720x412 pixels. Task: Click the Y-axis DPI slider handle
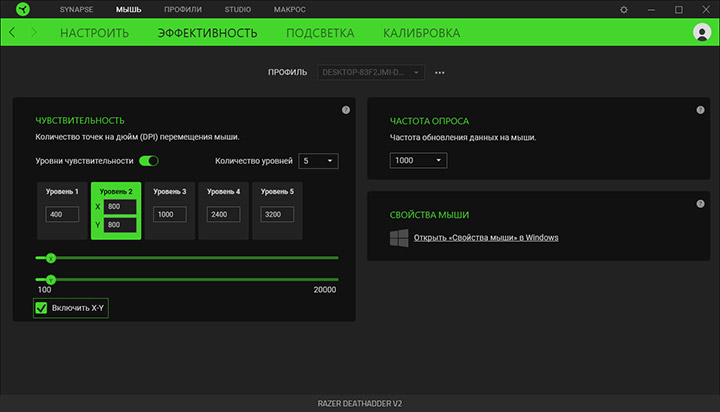click(x=51, y=279)
